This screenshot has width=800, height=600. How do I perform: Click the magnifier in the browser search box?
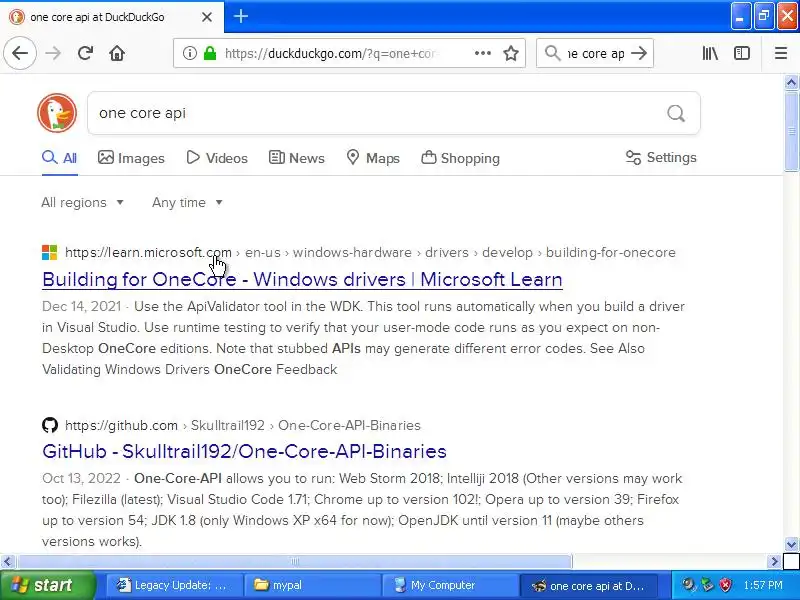click(553, 53)
